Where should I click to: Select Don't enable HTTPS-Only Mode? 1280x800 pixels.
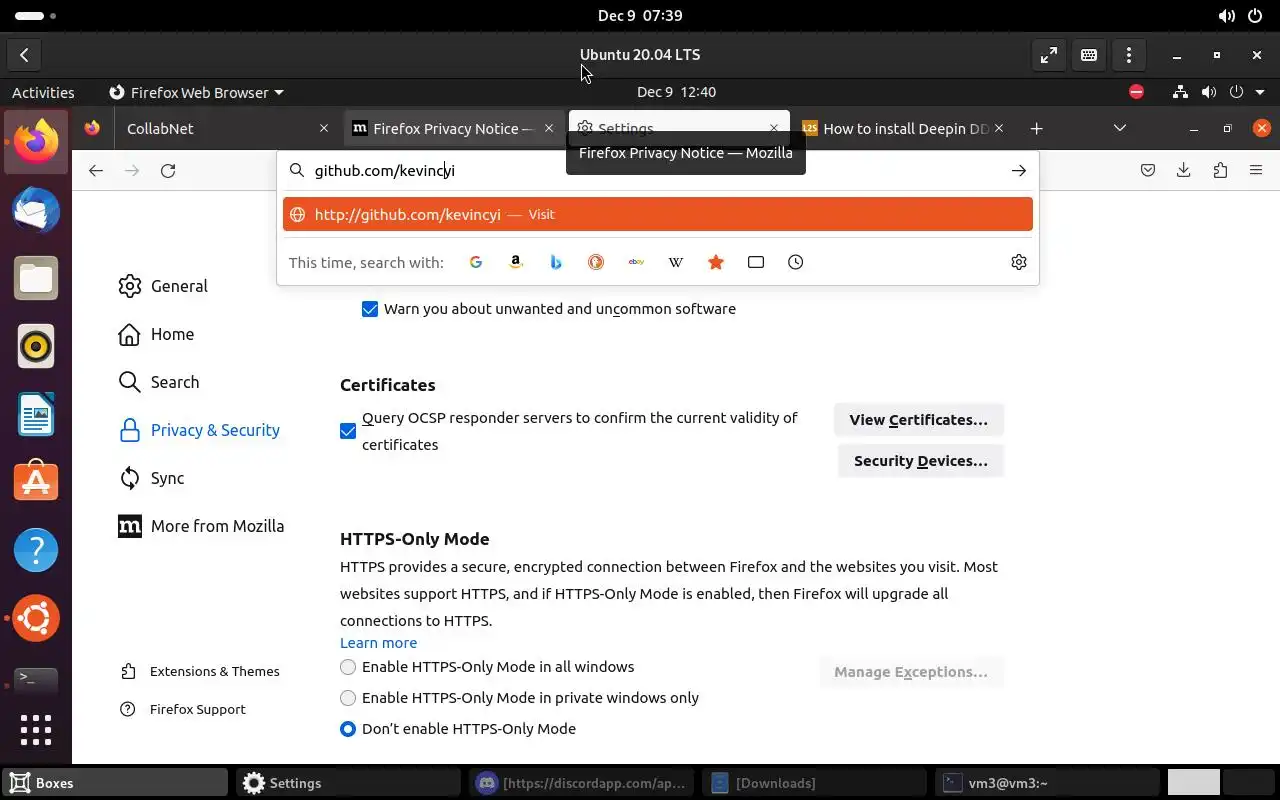click(348, 729)
